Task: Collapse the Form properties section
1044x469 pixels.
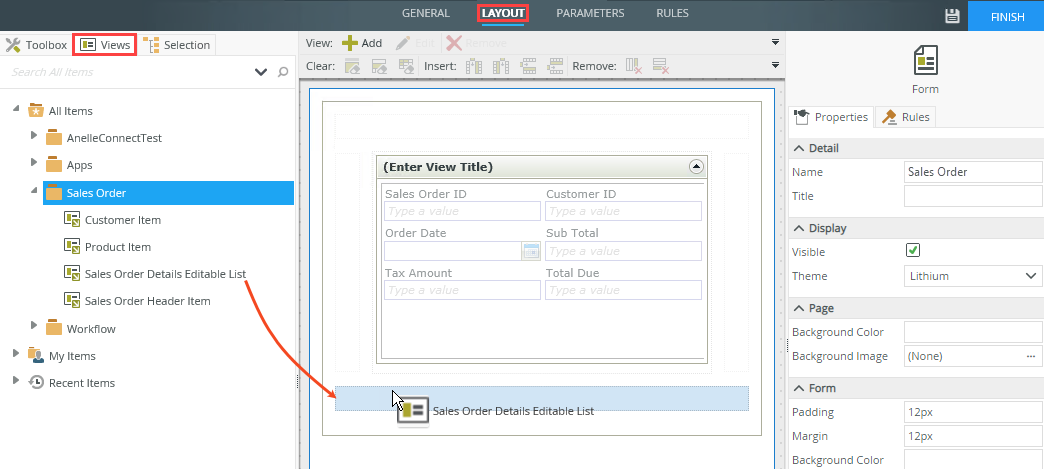Action: click(799, 388)
